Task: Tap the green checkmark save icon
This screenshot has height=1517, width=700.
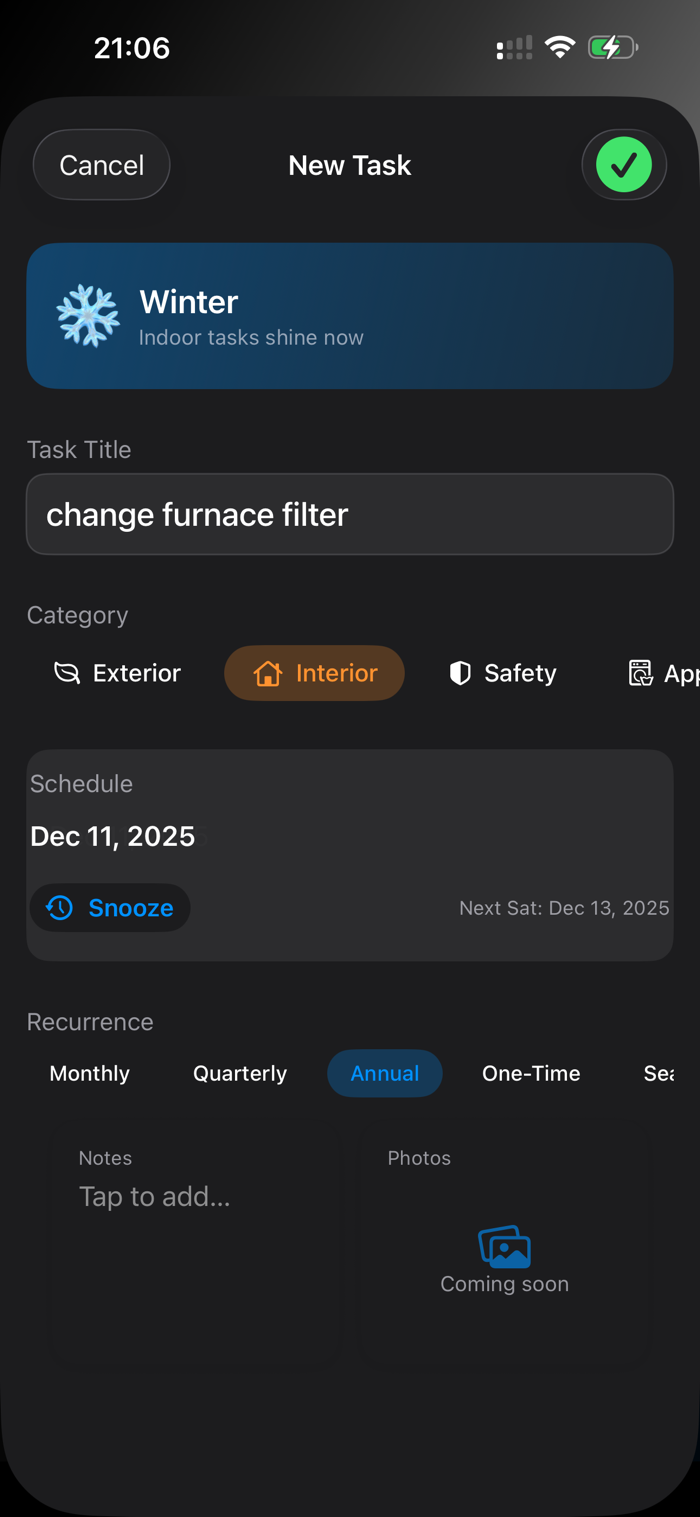Action: [624, 165]
